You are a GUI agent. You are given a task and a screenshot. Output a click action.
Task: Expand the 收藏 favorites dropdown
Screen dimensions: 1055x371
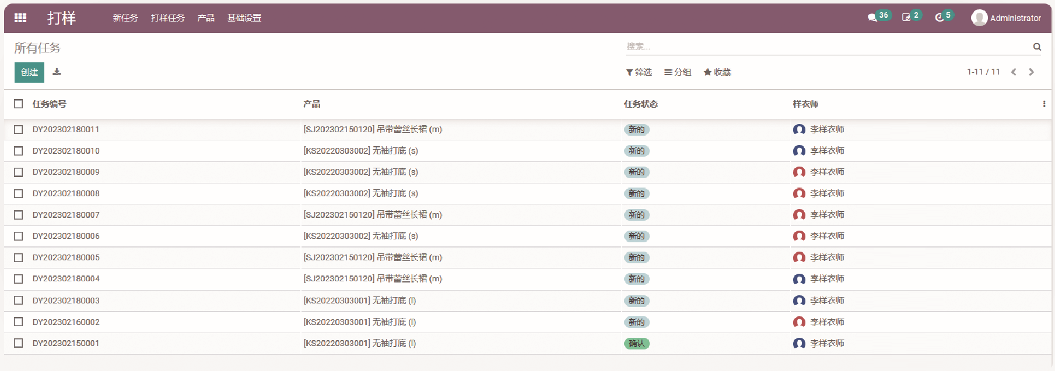point(717,72)
